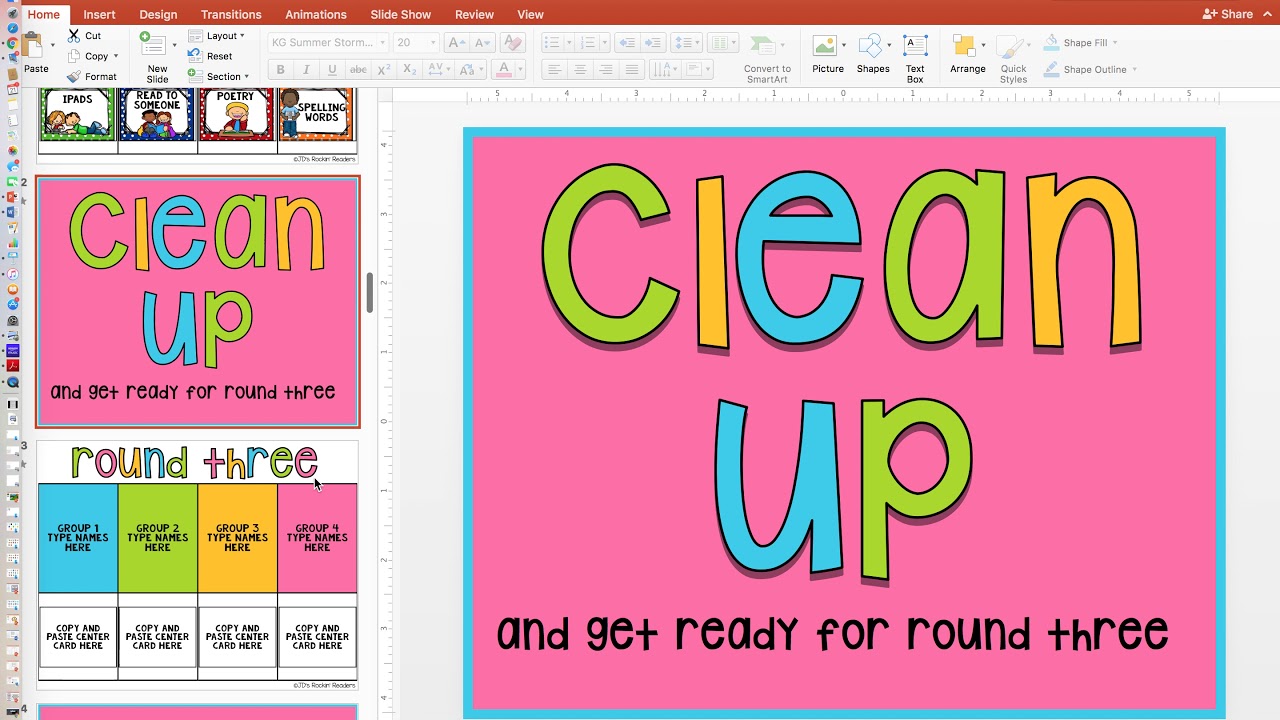Expand the Copy options arrow
This screenshot has width=1280, height=720.
pyautogui.click(x=116, y=56)
